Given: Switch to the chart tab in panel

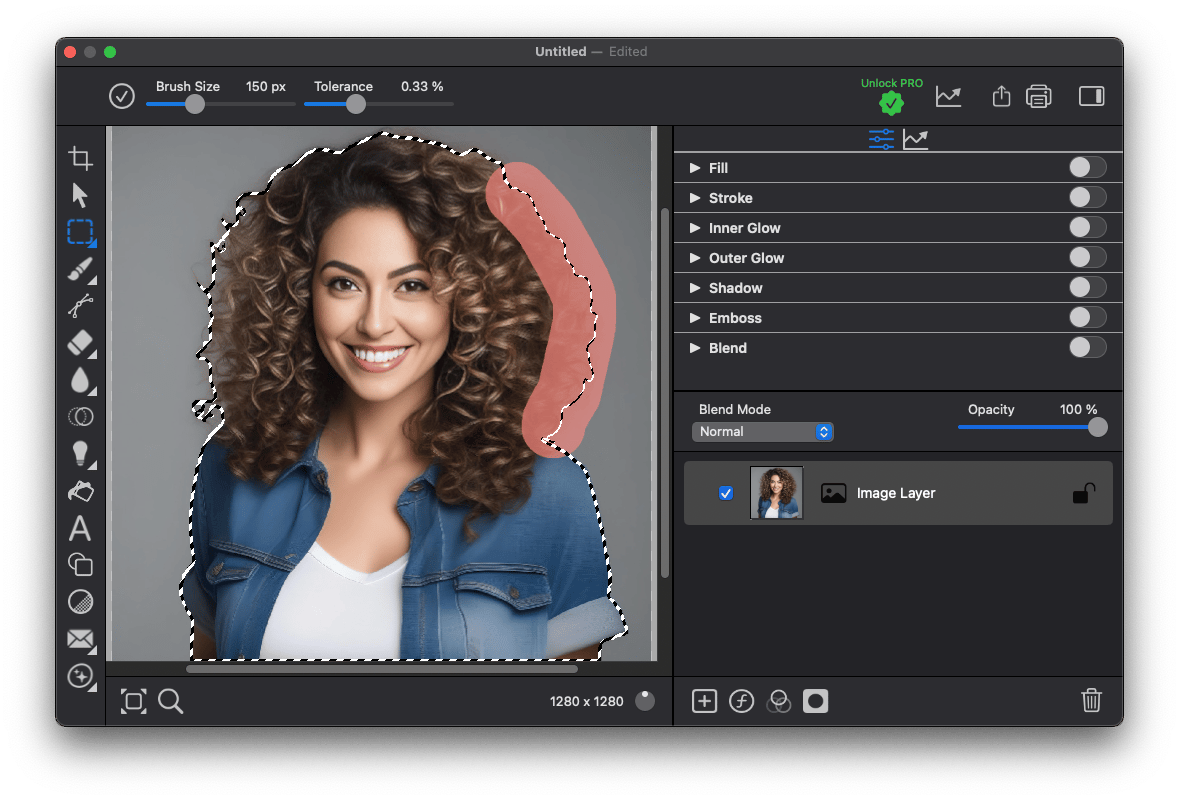Looking at the screenshot, I should (915, 139).
